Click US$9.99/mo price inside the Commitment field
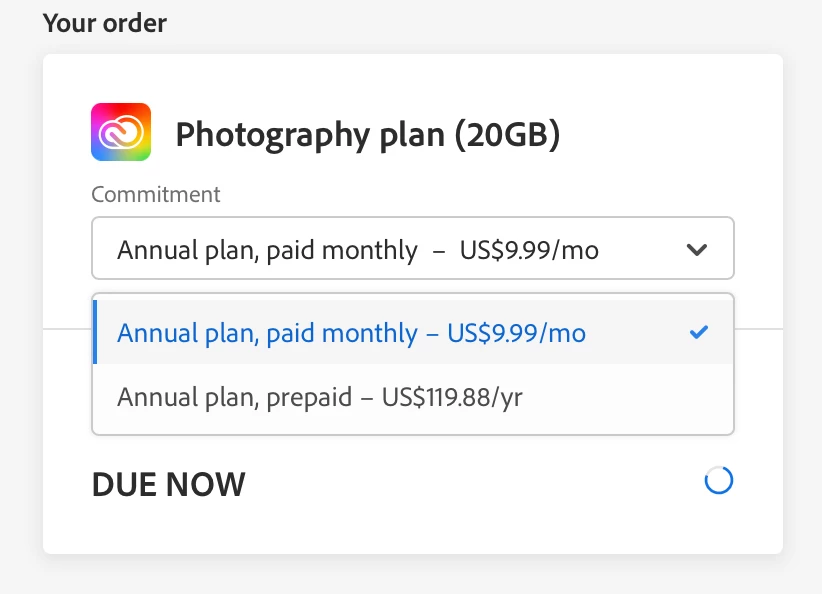 click(529, 250)
